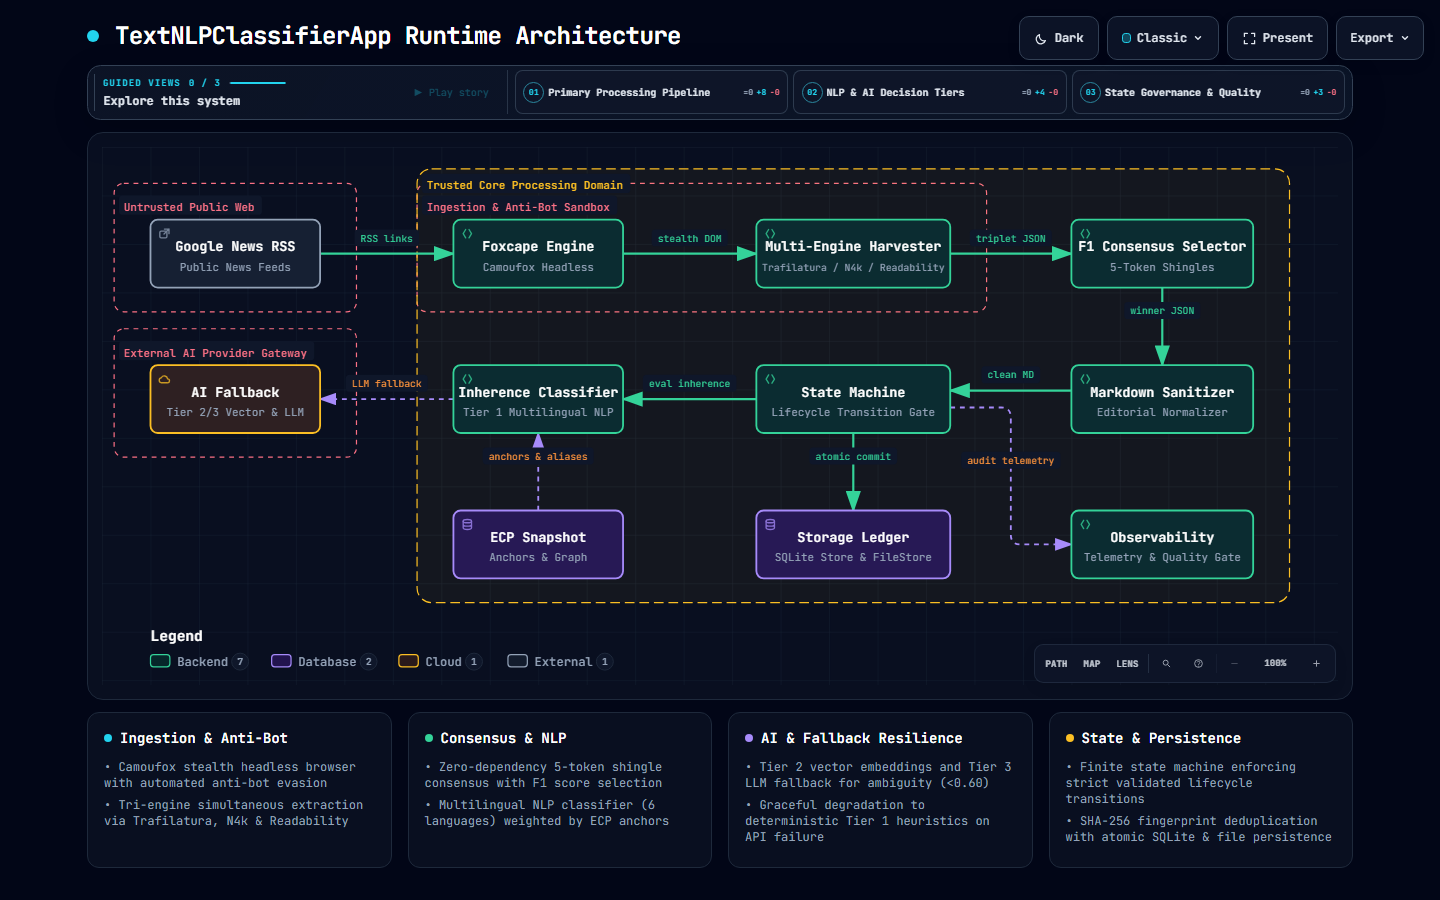1440x900 pixels.
Task: Click the code icon on State Machine node
Action: [770, 379]
